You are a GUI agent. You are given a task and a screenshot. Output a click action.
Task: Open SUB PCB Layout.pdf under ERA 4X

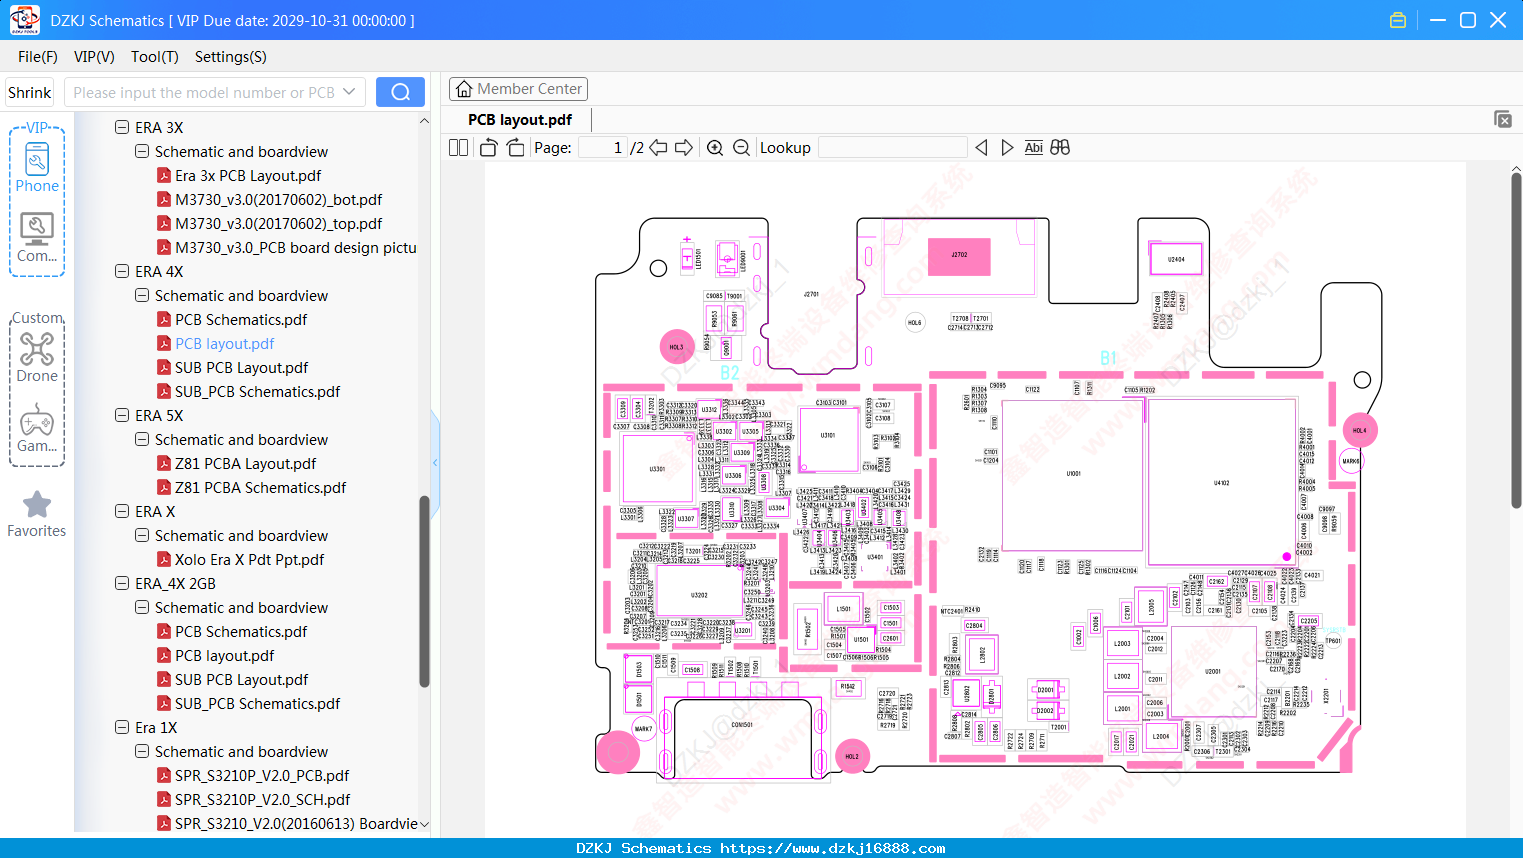click(x=241, y=367)
